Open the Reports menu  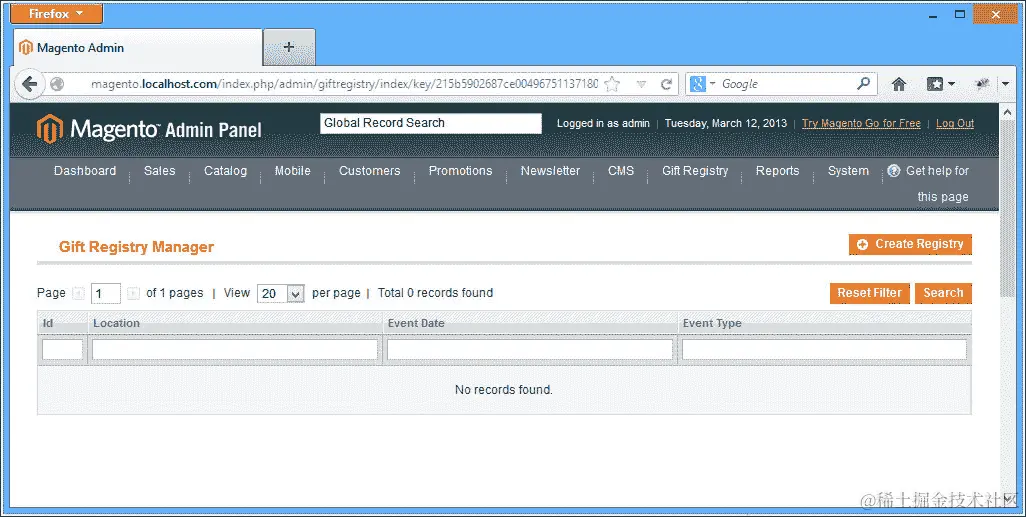point(777,171)
